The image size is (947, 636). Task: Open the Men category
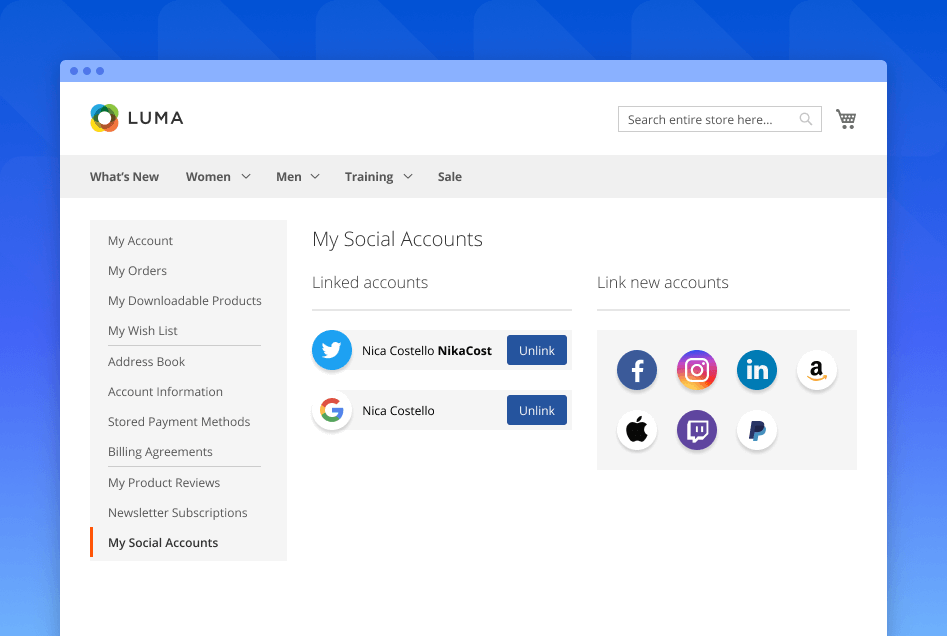coord(289,176)
